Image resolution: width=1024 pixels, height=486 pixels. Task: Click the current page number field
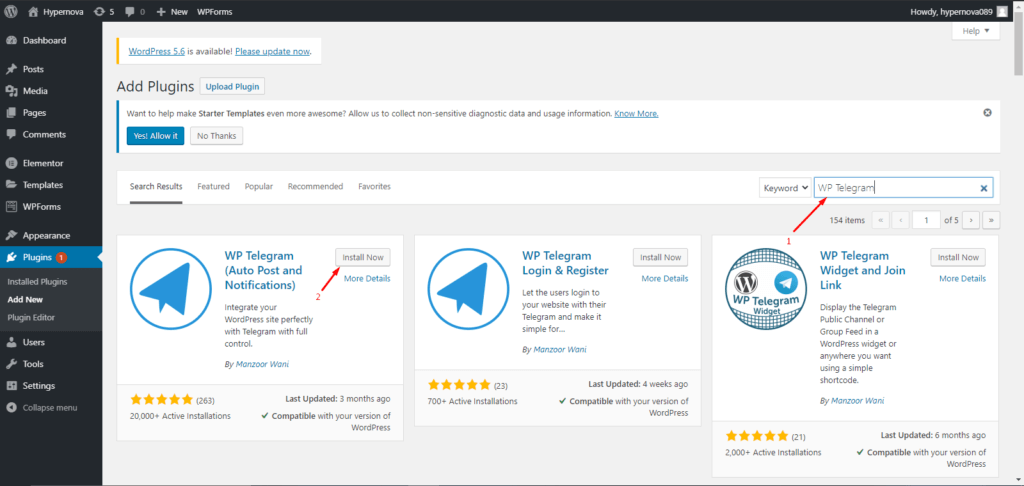[x=926, y=220]
